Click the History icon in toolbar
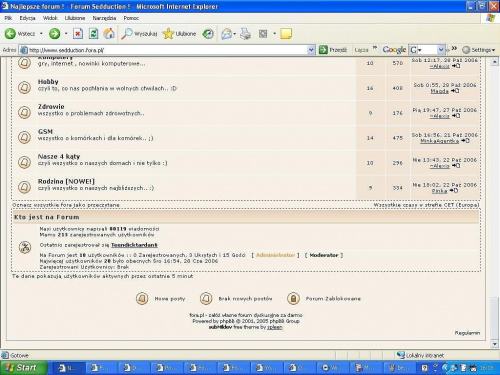Screen dimensions: 500x375 click(208, 34)
